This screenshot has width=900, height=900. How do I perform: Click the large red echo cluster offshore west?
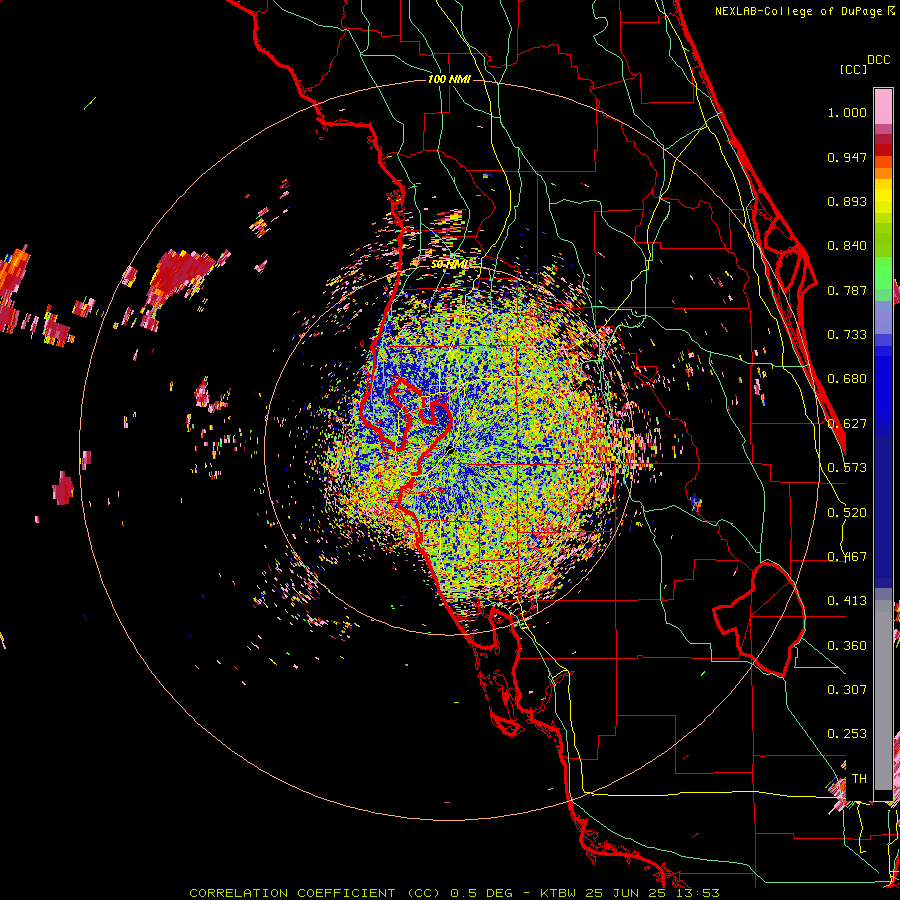178,276
